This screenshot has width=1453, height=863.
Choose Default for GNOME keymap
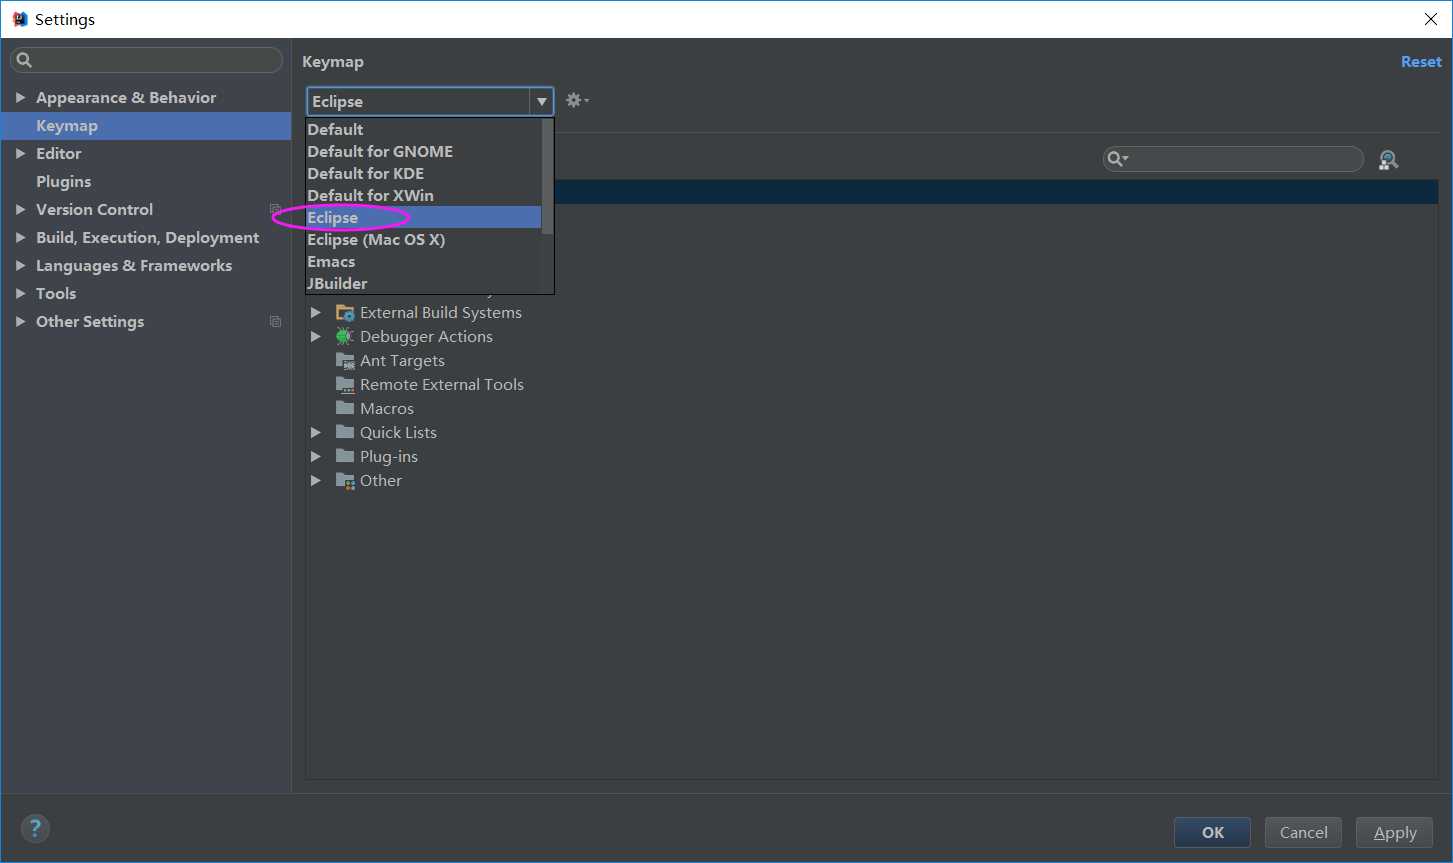424,152
